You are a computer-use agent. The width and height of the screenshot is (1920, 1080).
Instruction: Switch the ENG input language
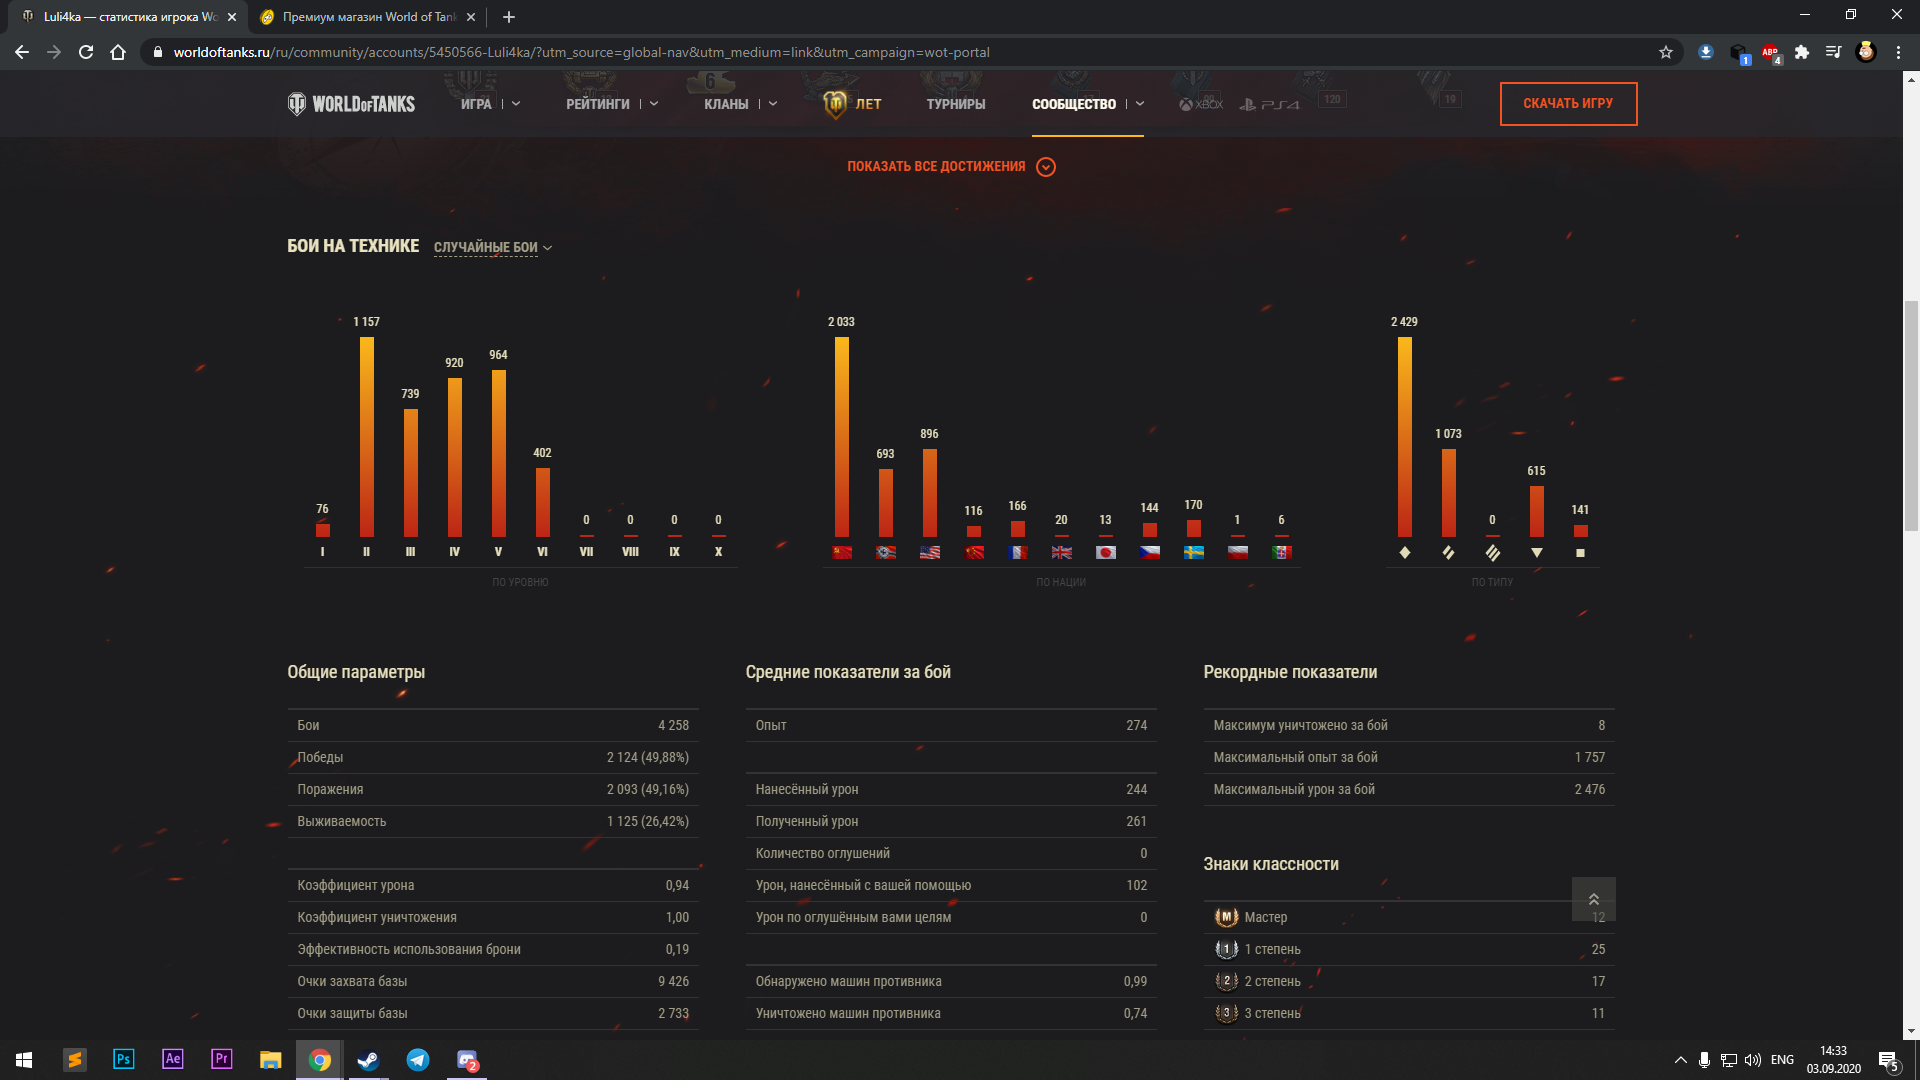coord(1782,1060)
